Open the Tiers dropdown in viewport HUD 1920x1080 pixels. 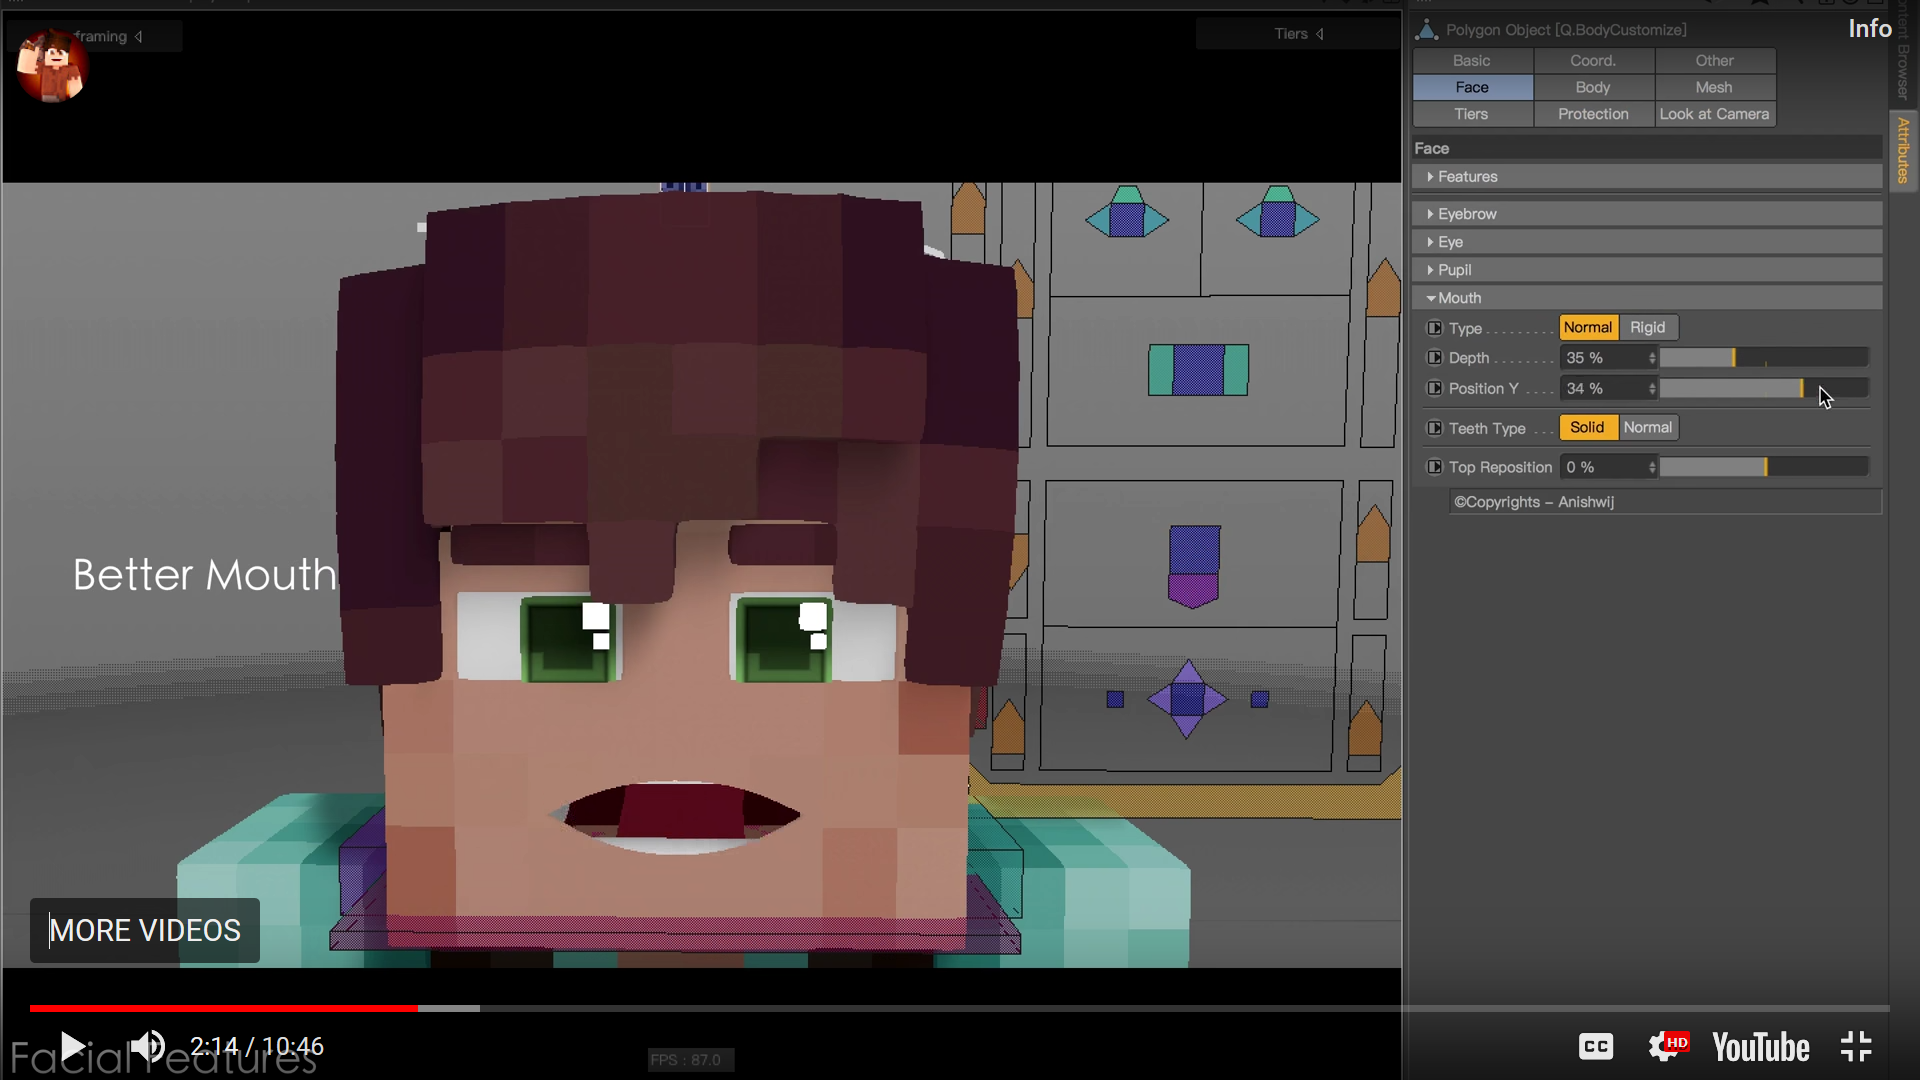1298,34
